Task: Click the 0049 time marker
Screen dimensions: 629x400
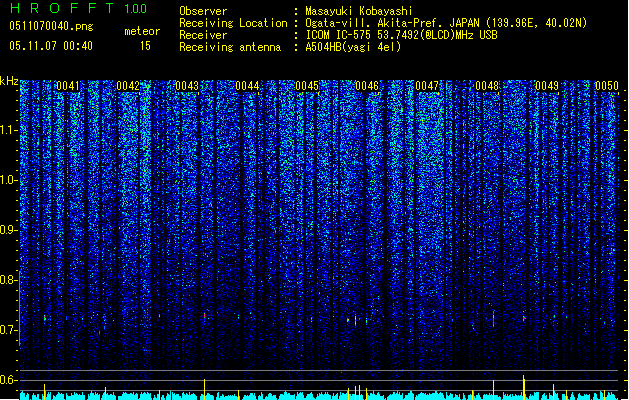Action: click(547, 86)
